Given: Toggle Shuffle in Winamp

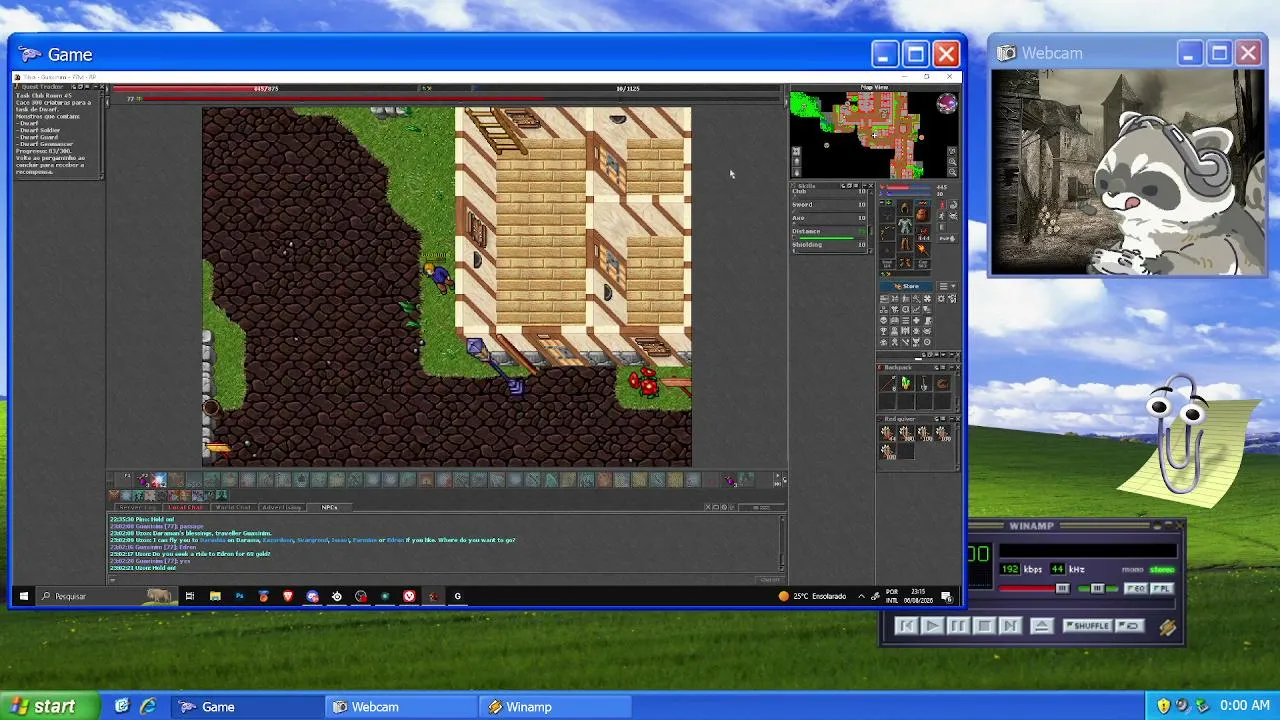Looking at the screenshot, I should click(x=1088, y=626).
